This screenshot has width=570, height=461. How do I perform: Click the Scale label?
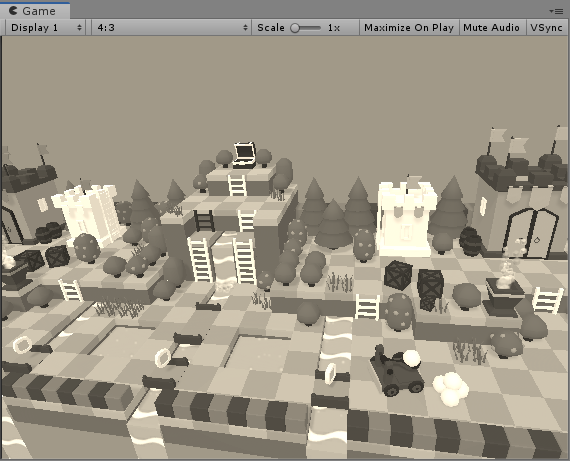pos(271,28)
